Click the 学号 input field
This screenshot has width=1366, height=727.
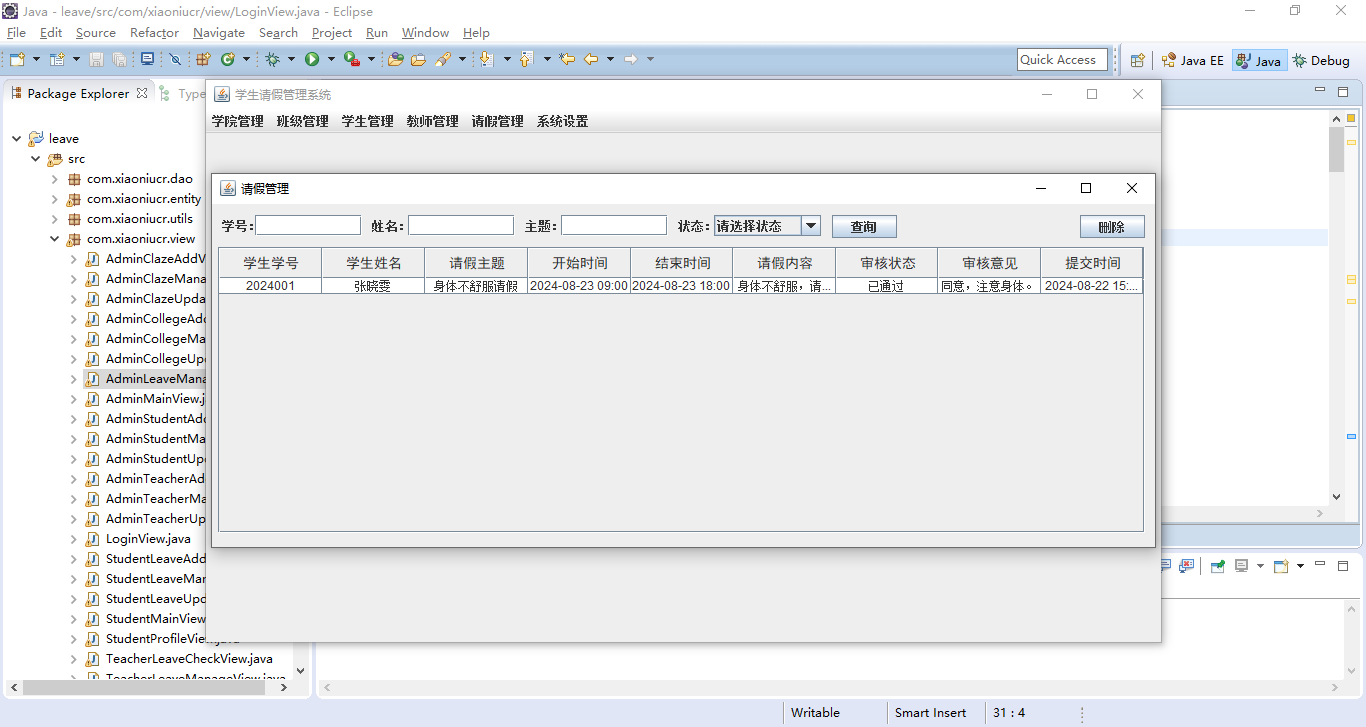[x=308, y=226]
